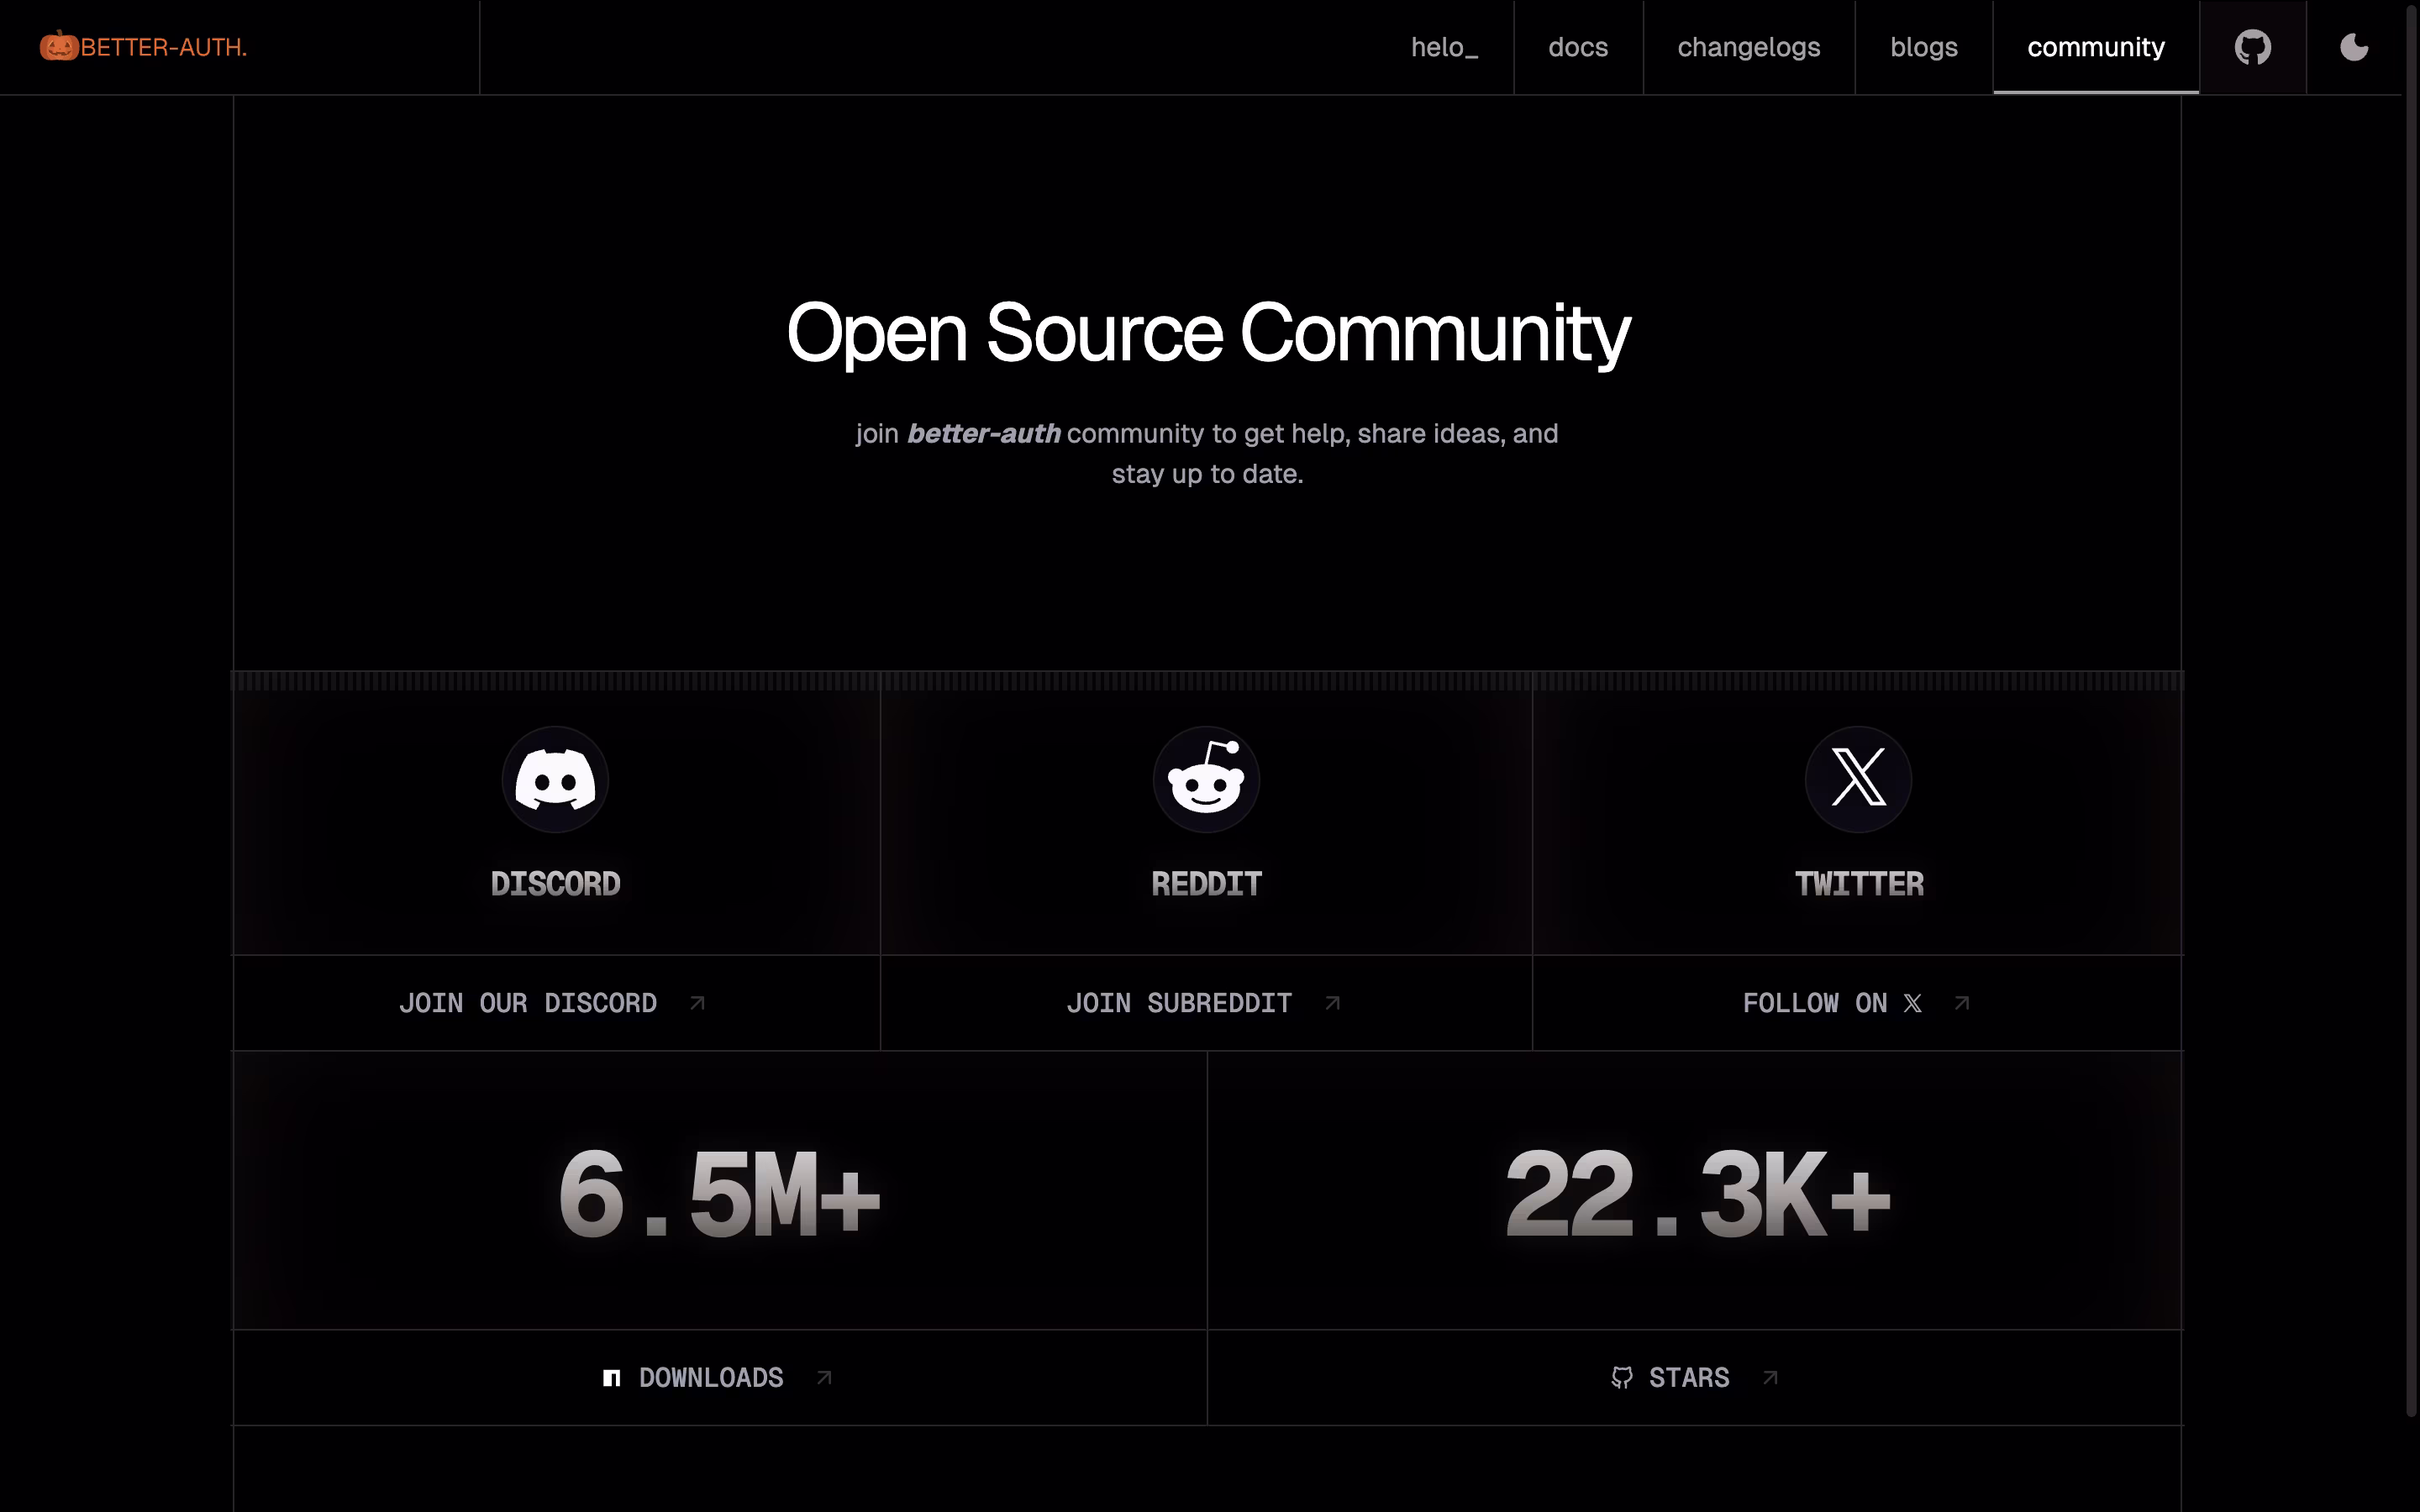
Task: Click the Reddit mascot icon
Action: click(x=1206, y=779)
